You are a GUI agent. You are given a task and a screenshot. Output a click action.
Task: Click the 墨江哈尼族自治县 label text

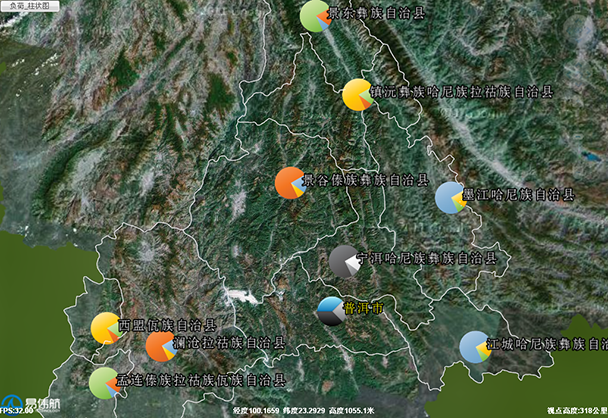coord(518,195)
